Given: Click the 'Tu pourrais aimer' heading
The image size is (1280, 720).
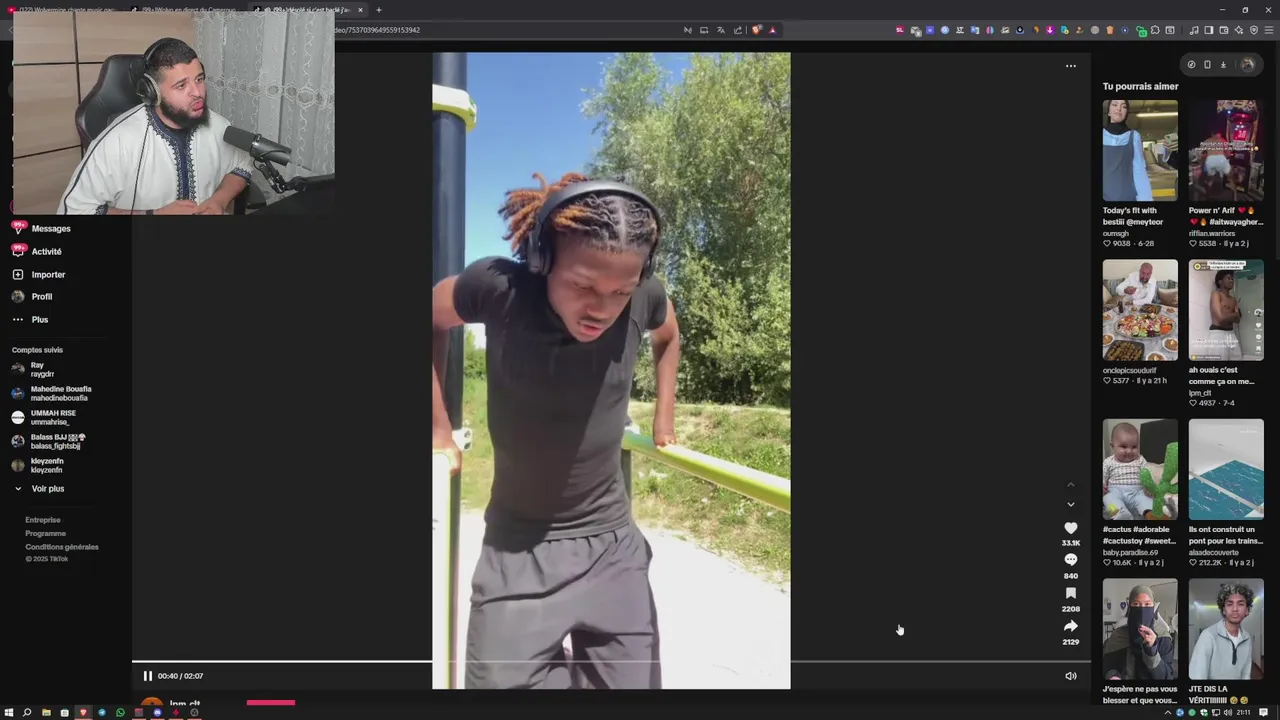Looking at the screenshot, I should point(1140,86).
